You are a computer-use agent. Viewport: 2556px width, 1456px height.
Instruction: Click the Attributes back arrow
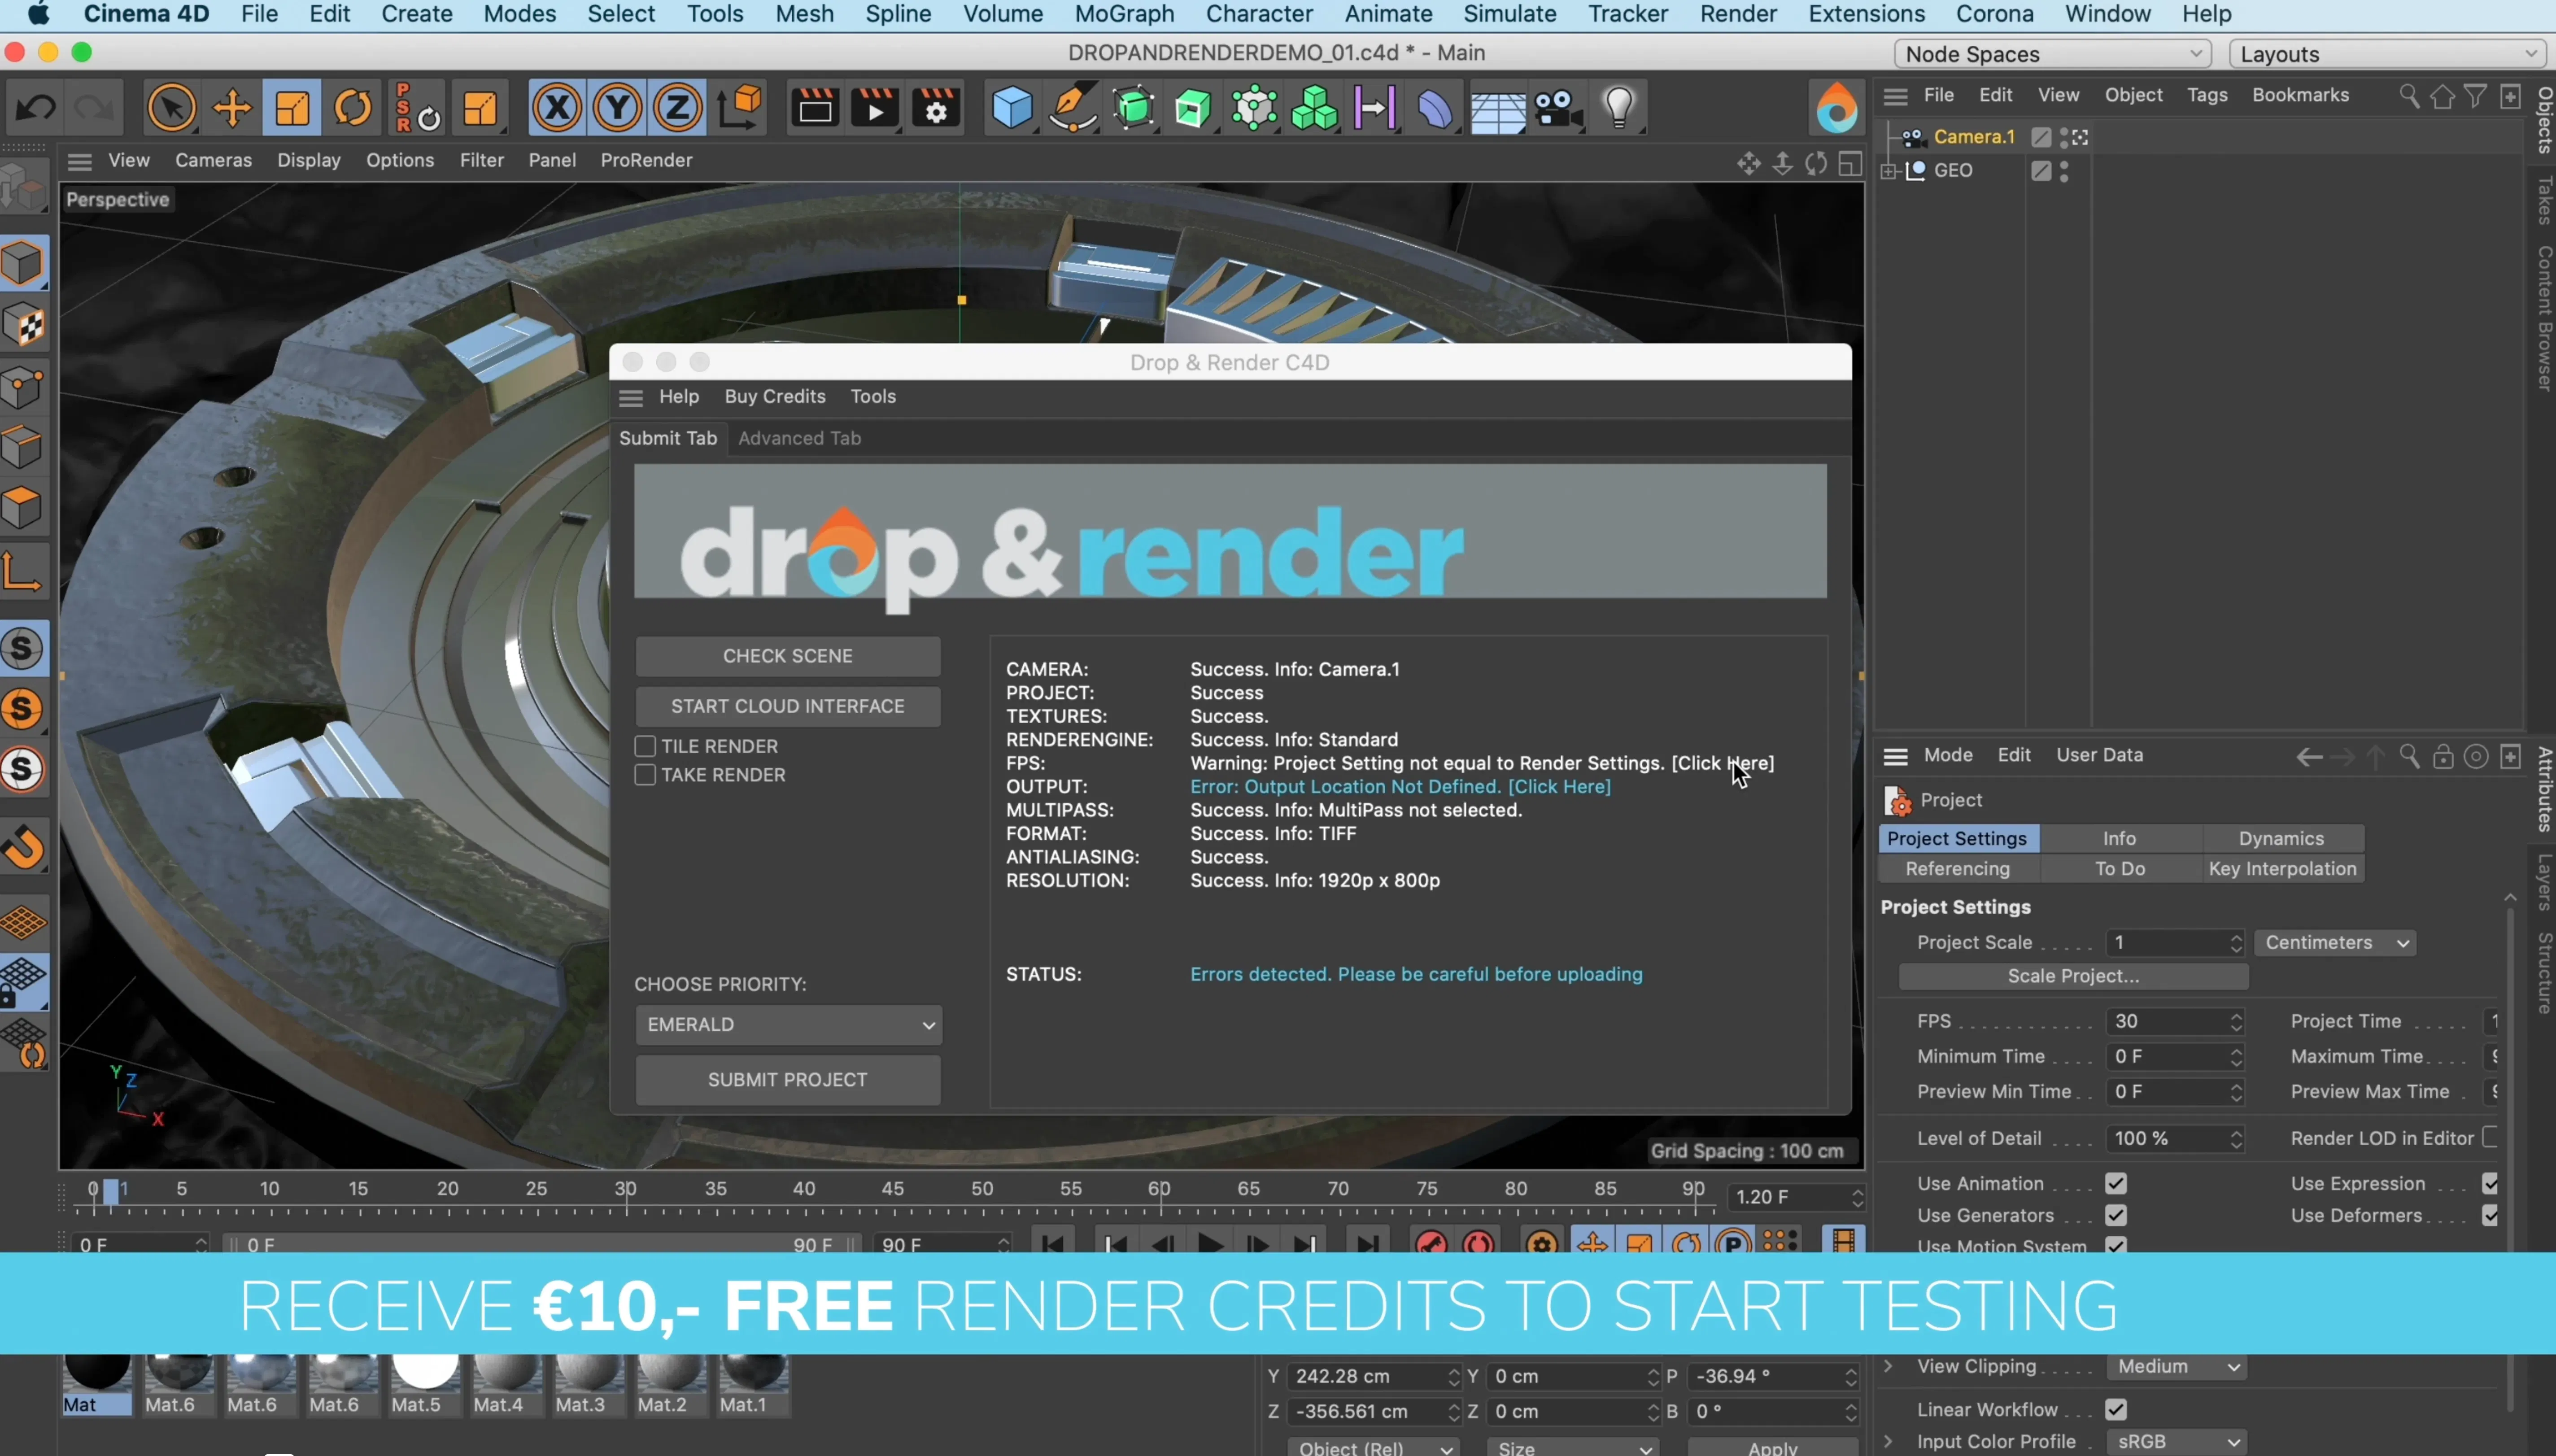point(2308,757)
